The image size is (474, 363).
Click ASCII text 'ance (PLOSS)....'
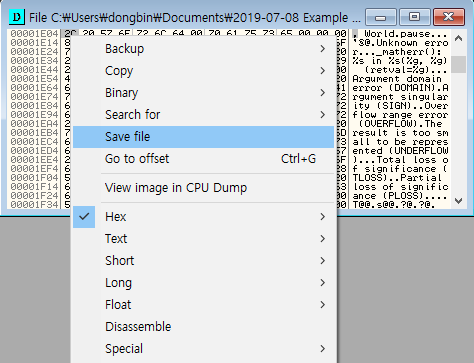(400, 196)
